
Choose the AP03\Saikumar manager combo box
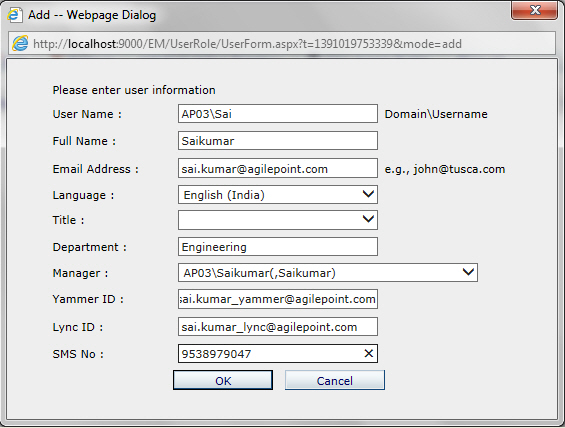click(328, 272)
